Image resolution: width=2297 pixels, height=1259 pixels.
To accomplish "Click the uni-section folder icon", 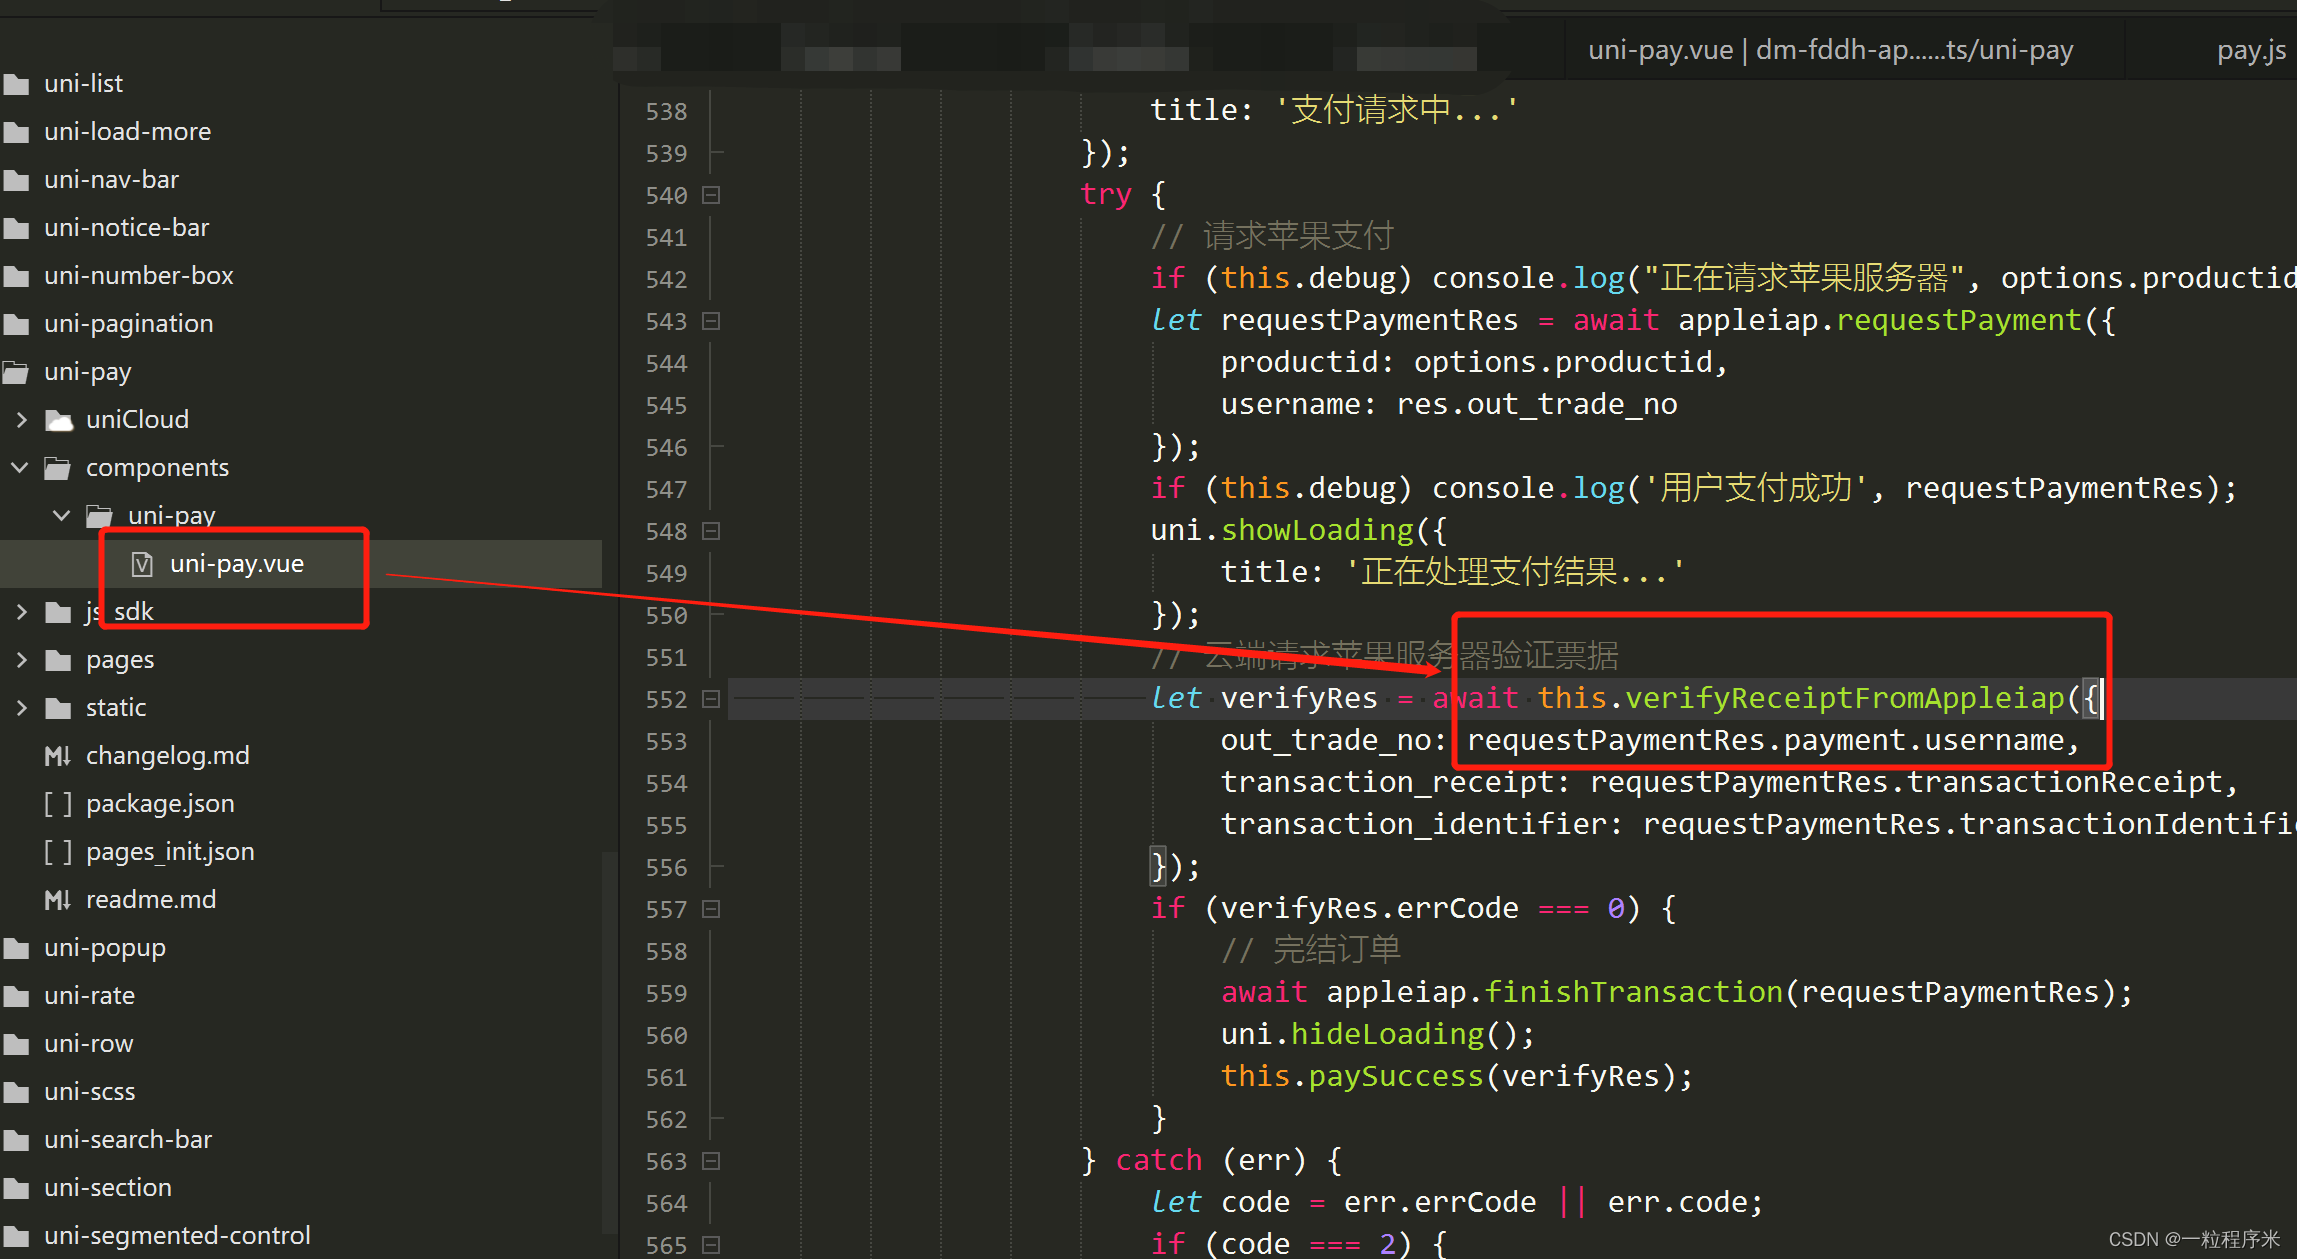I will (16, 1188).
